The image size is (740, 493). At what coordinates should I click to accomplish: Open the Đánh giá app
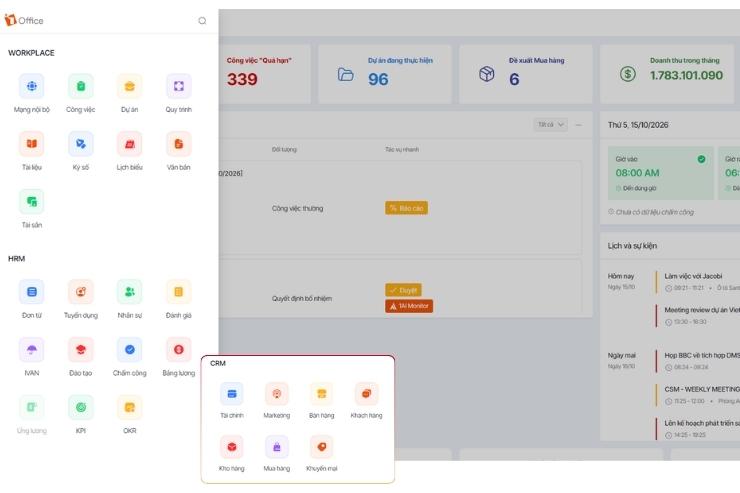(179, 292)
